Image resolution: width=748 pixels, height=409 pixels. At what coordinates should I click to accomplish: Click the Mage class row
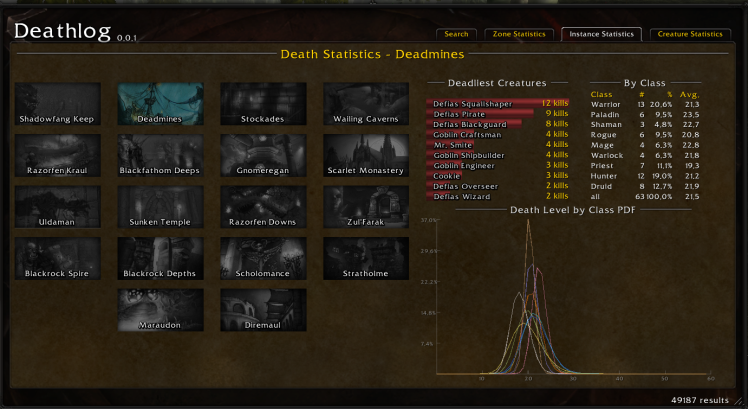pos(645,145)
